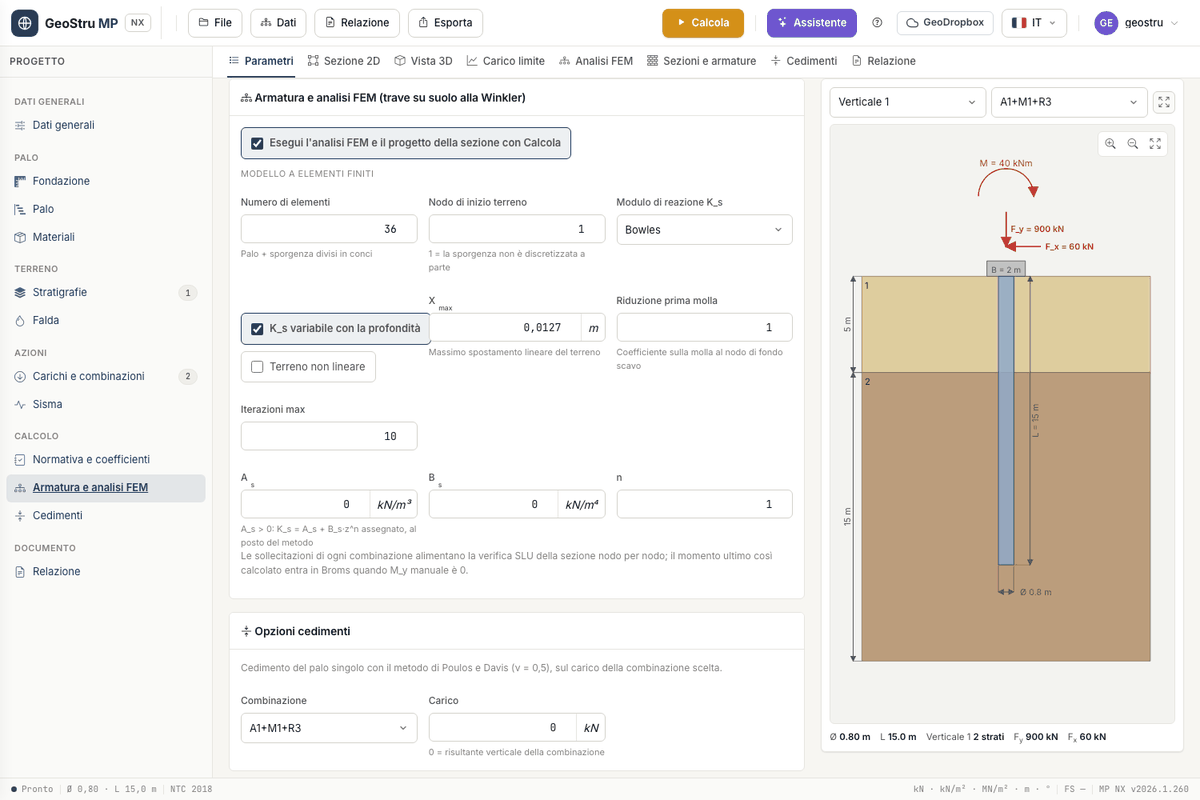Uncheck Esegui l'analisi FEM checkbox
Viewport: 1200px width, 800px height.
(x=257, y=143)
